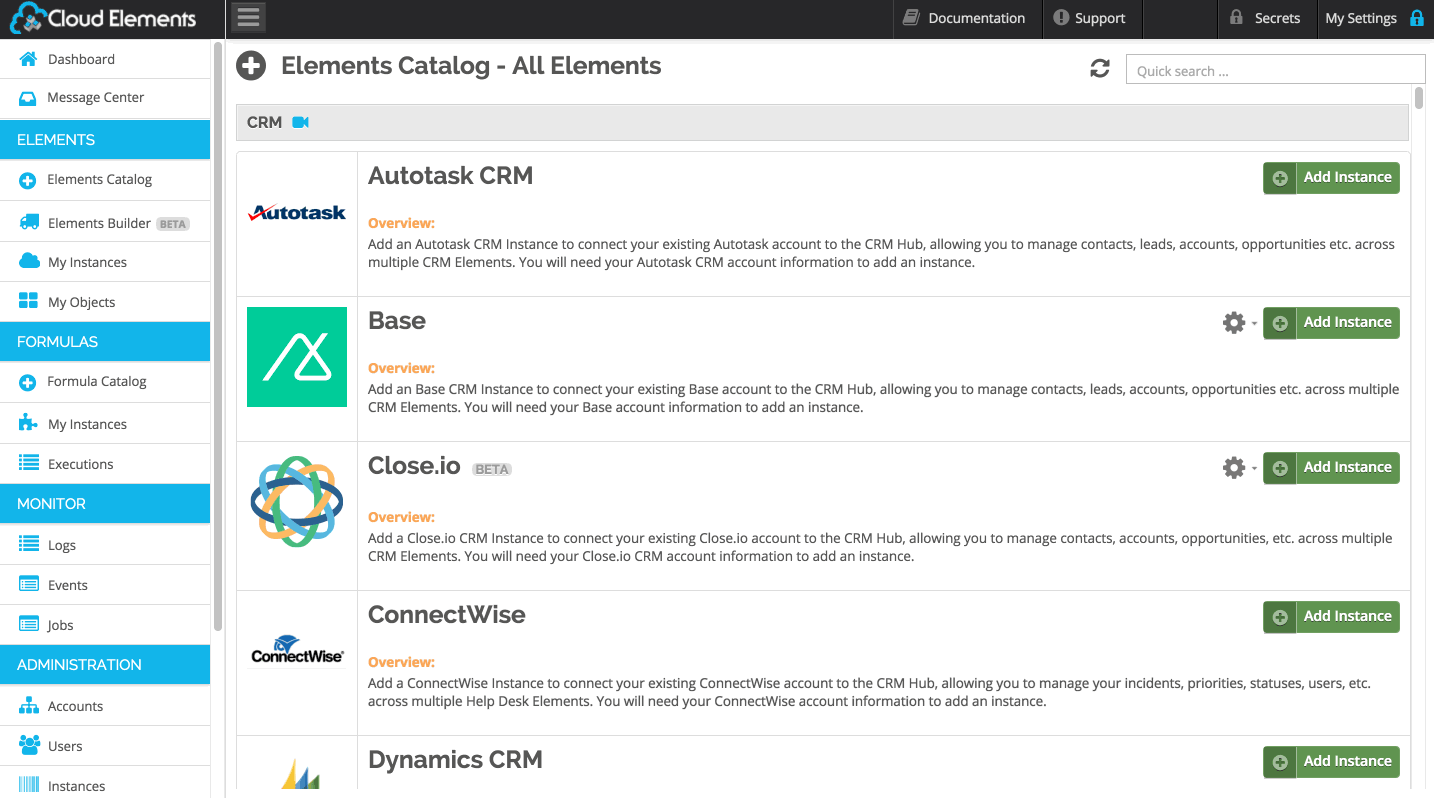Screen dimensions: 1434x798
Task: Select the Base logo thumbnail
Action: [297, 357]
